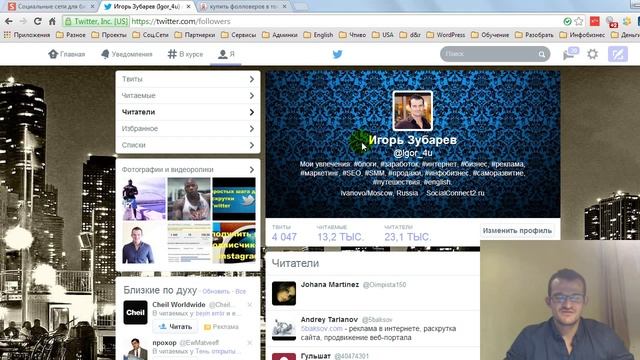Open Twitter settings gear menu
This screenshot has height=360, width=640.
click(592, 54)
